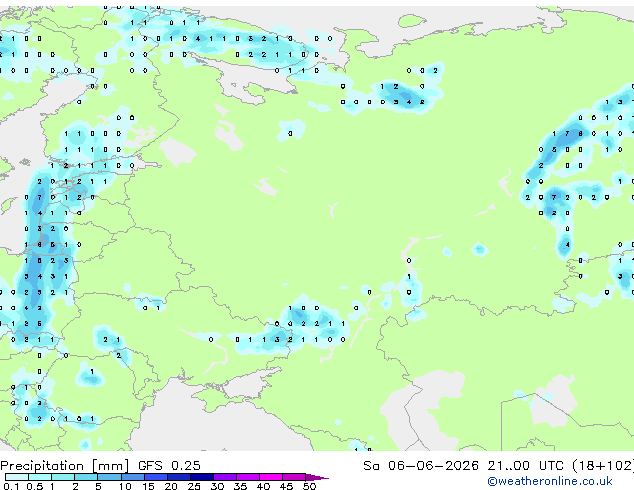Click the legend label '0.1'
This screenshot has height=490, width=634.
click(11, 486)
